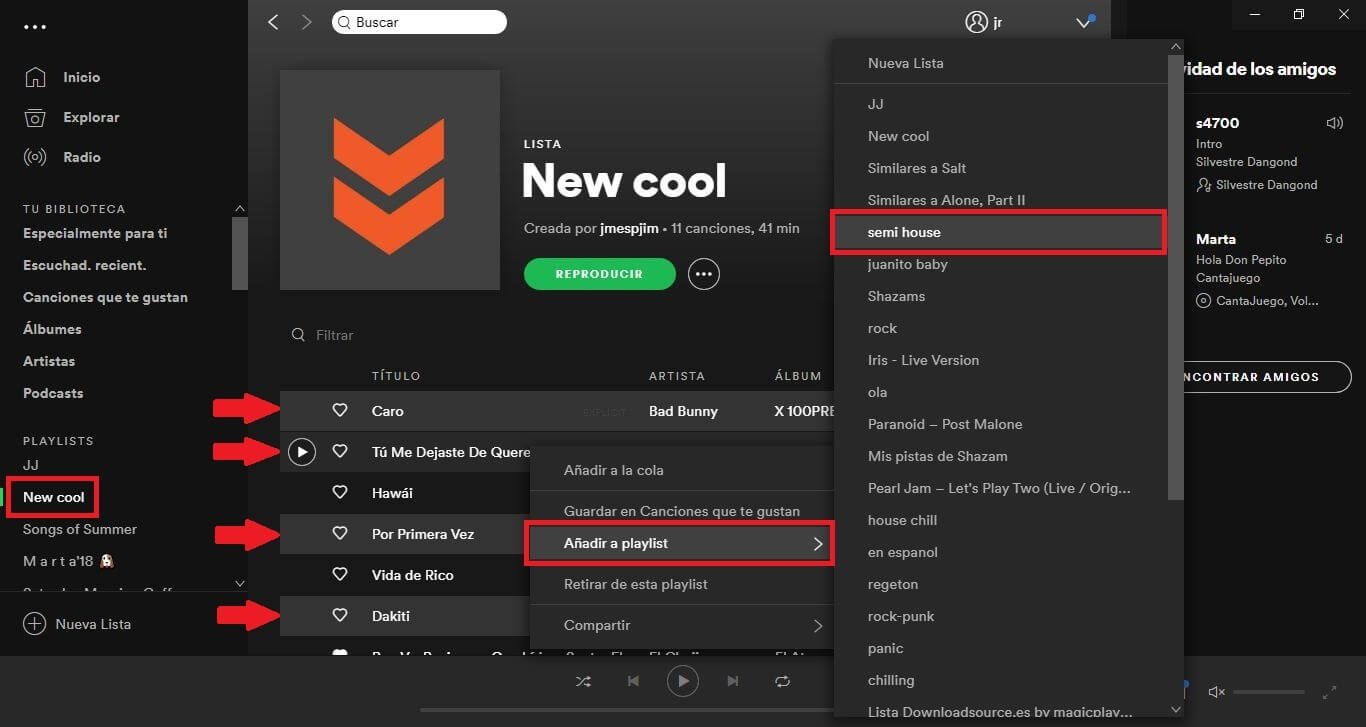
Task: Click the Buscar search field
Action: pos(419,22)
